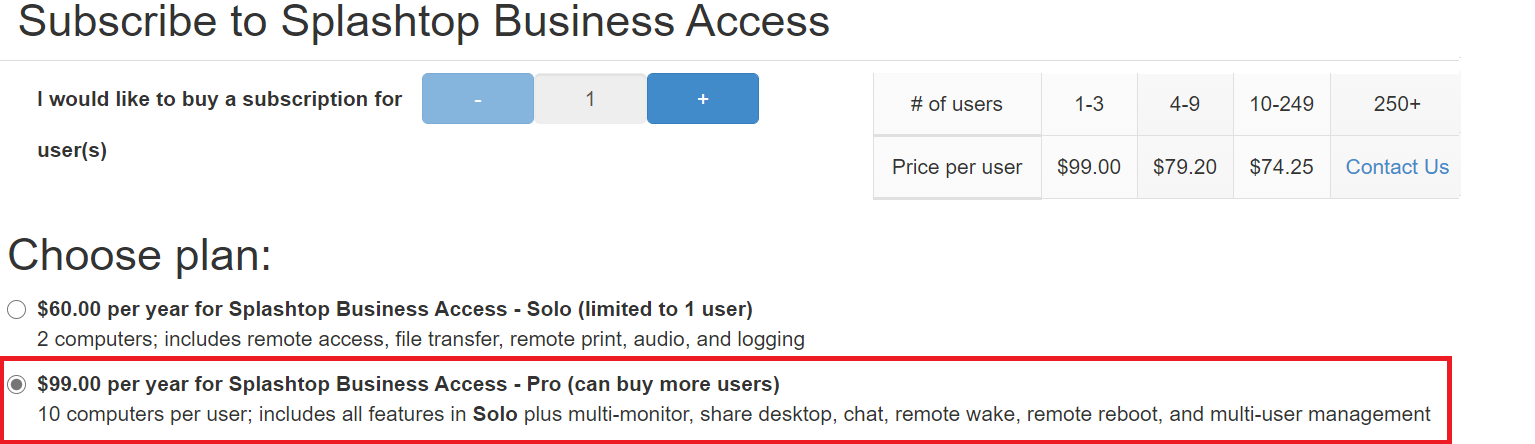
Task: Click the 1-3 users column header
Action: (1089, 104)
